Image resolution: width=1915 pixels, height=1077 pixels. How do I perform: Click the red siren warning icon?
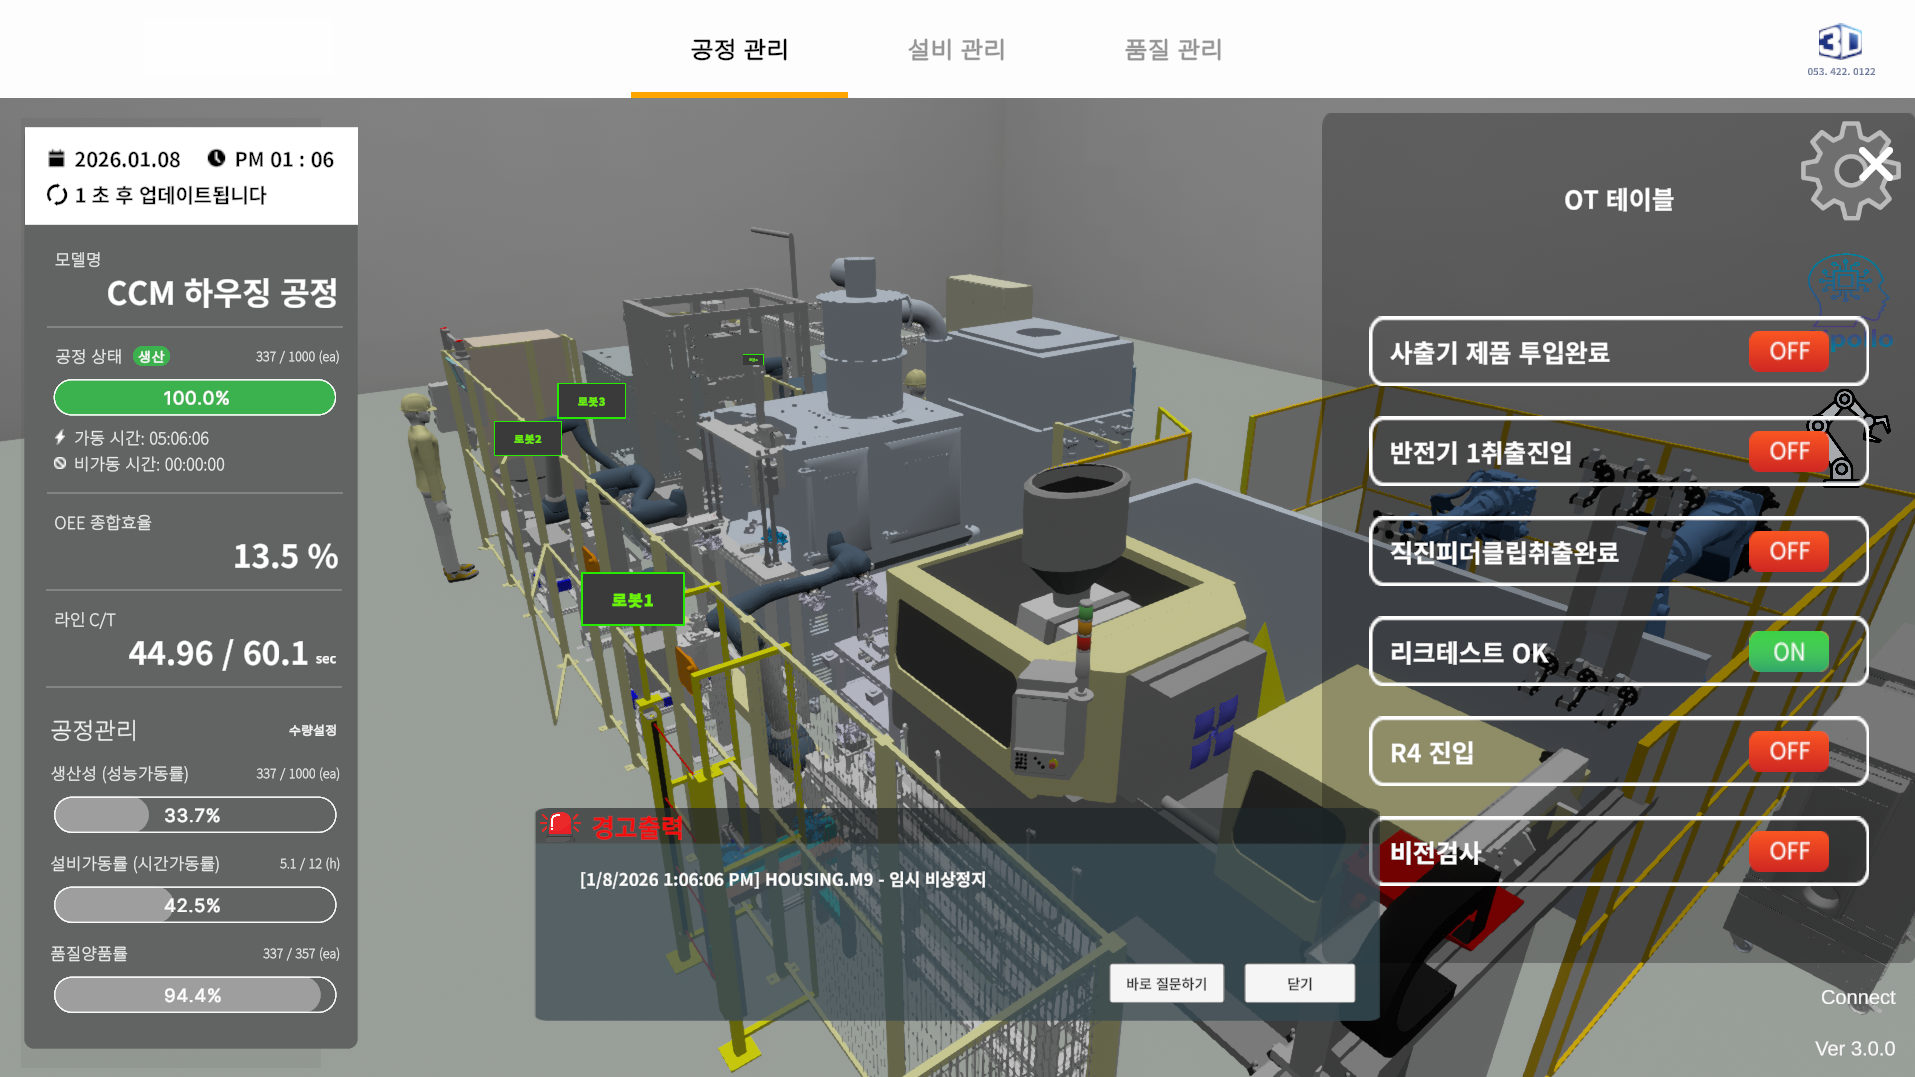560,824
